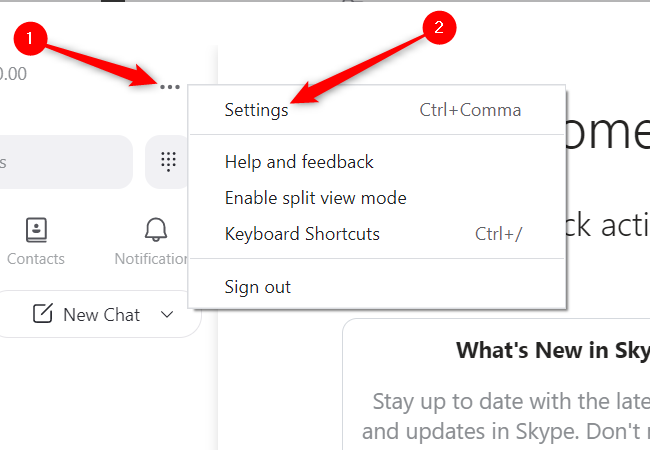Open the three-dot More options menu
650x450 pixels.
pos(169,87)
